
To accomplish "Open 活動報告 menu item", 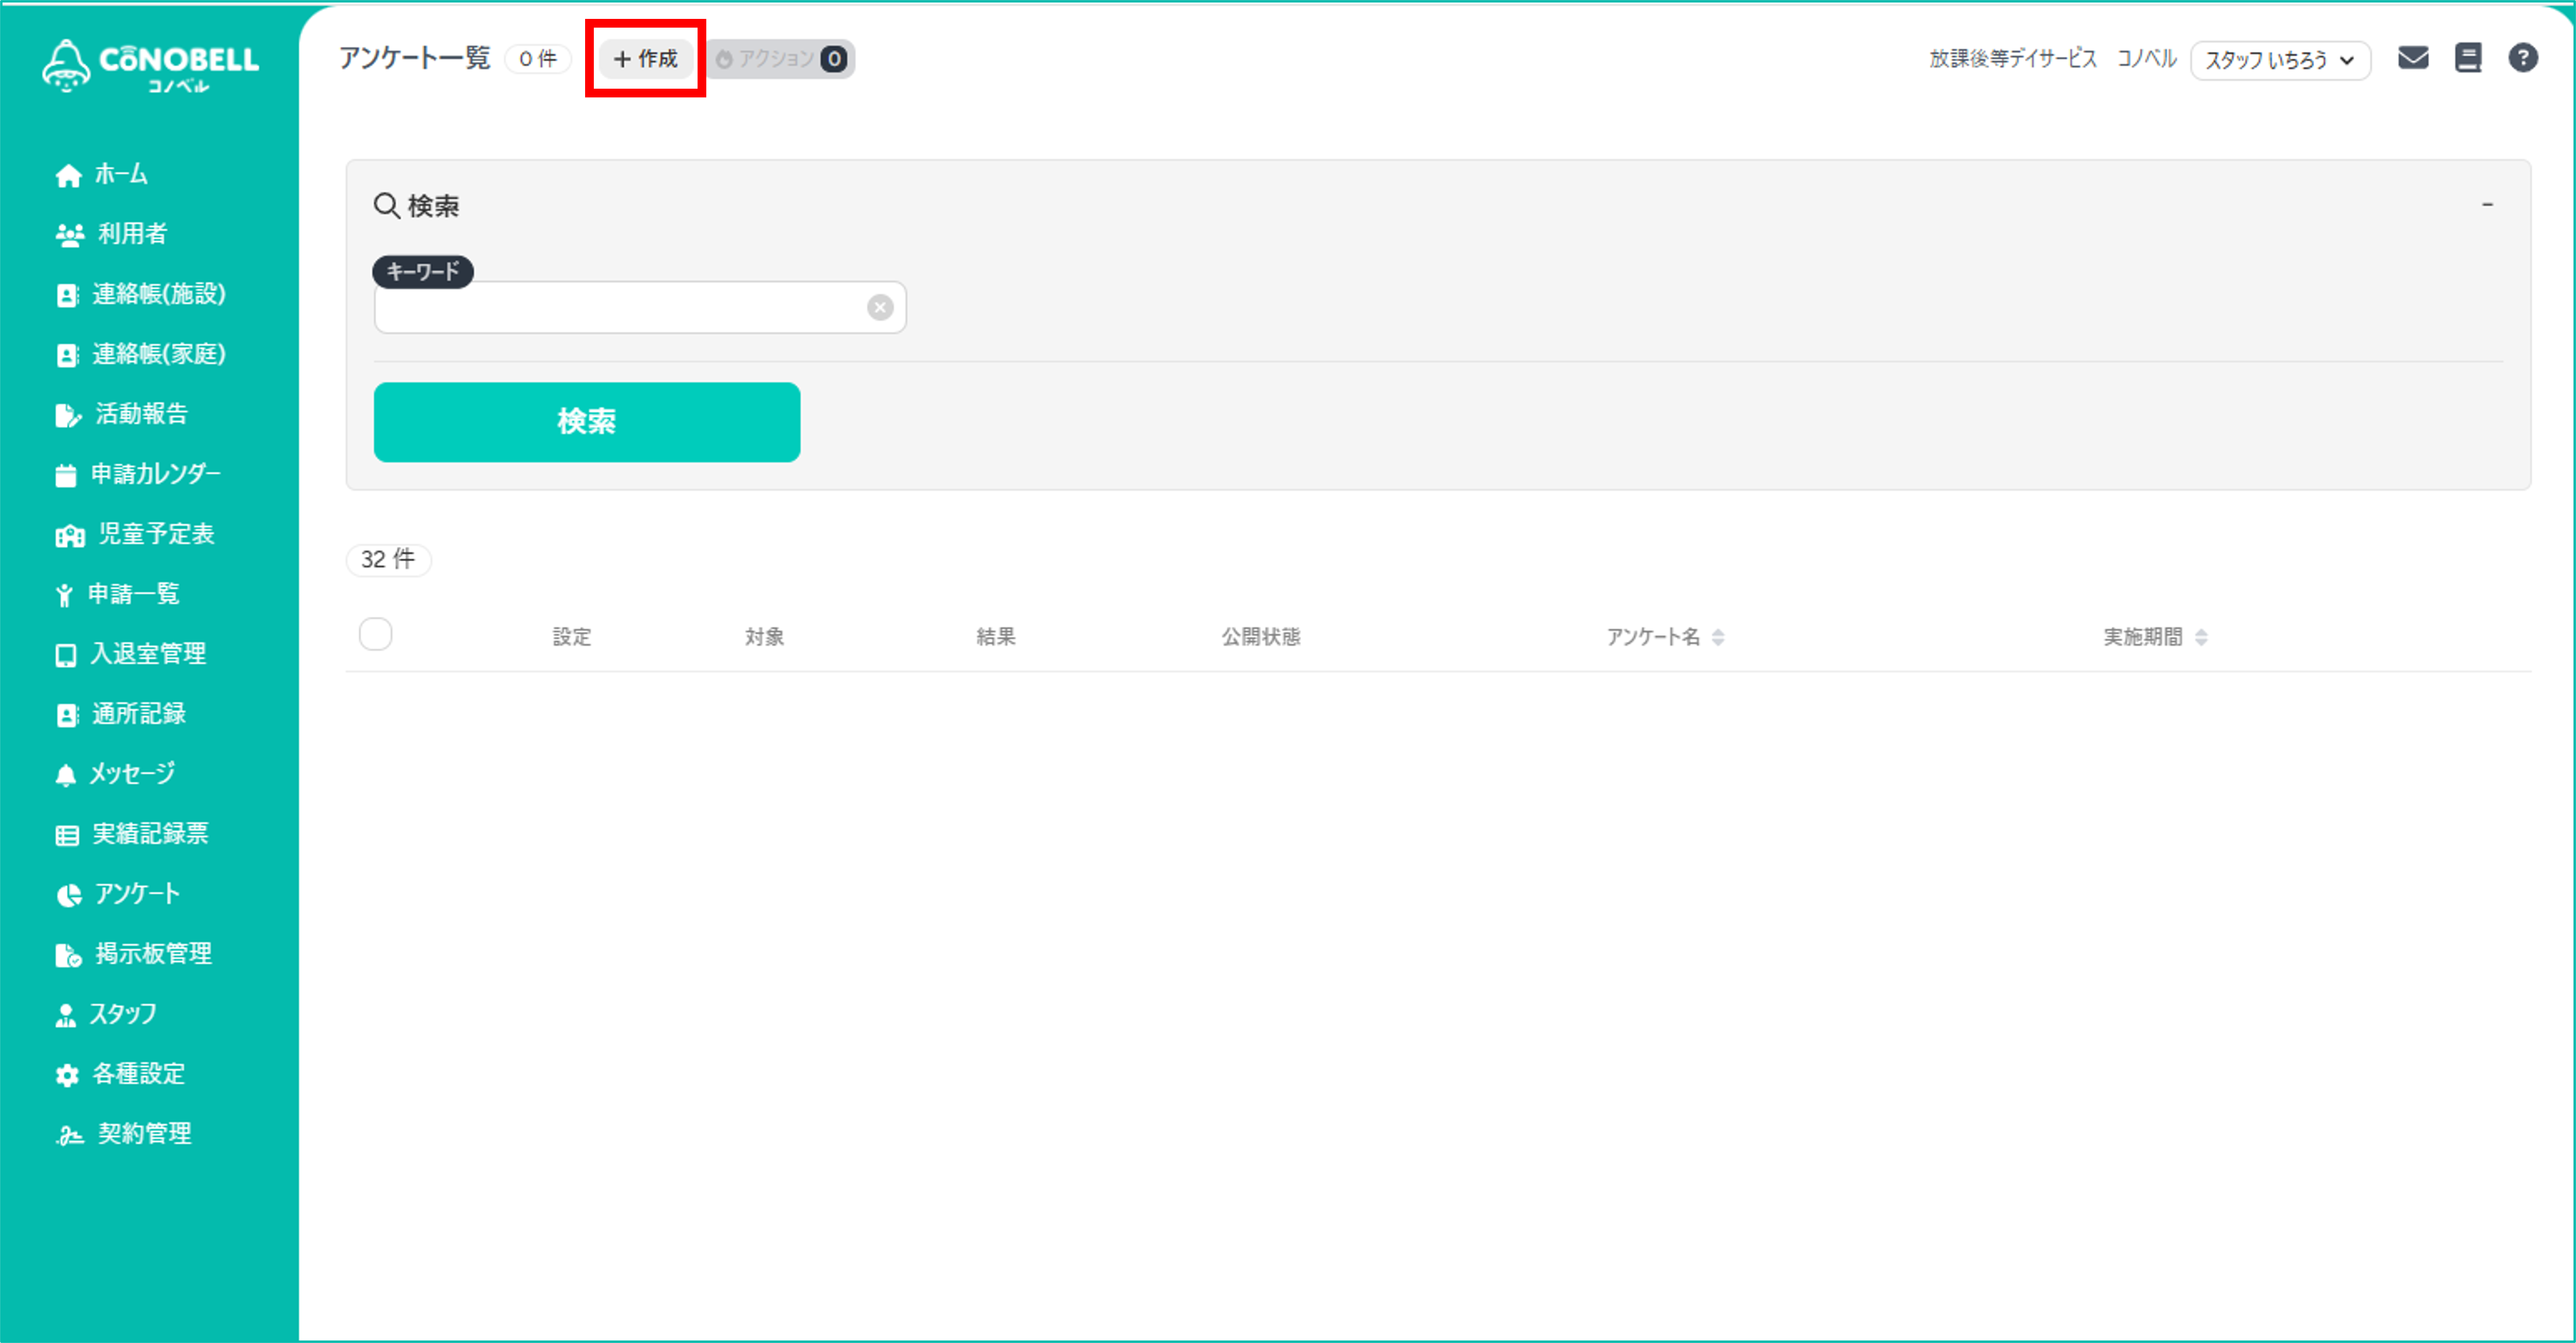I will pyautogui.click(x=141, y=414).
